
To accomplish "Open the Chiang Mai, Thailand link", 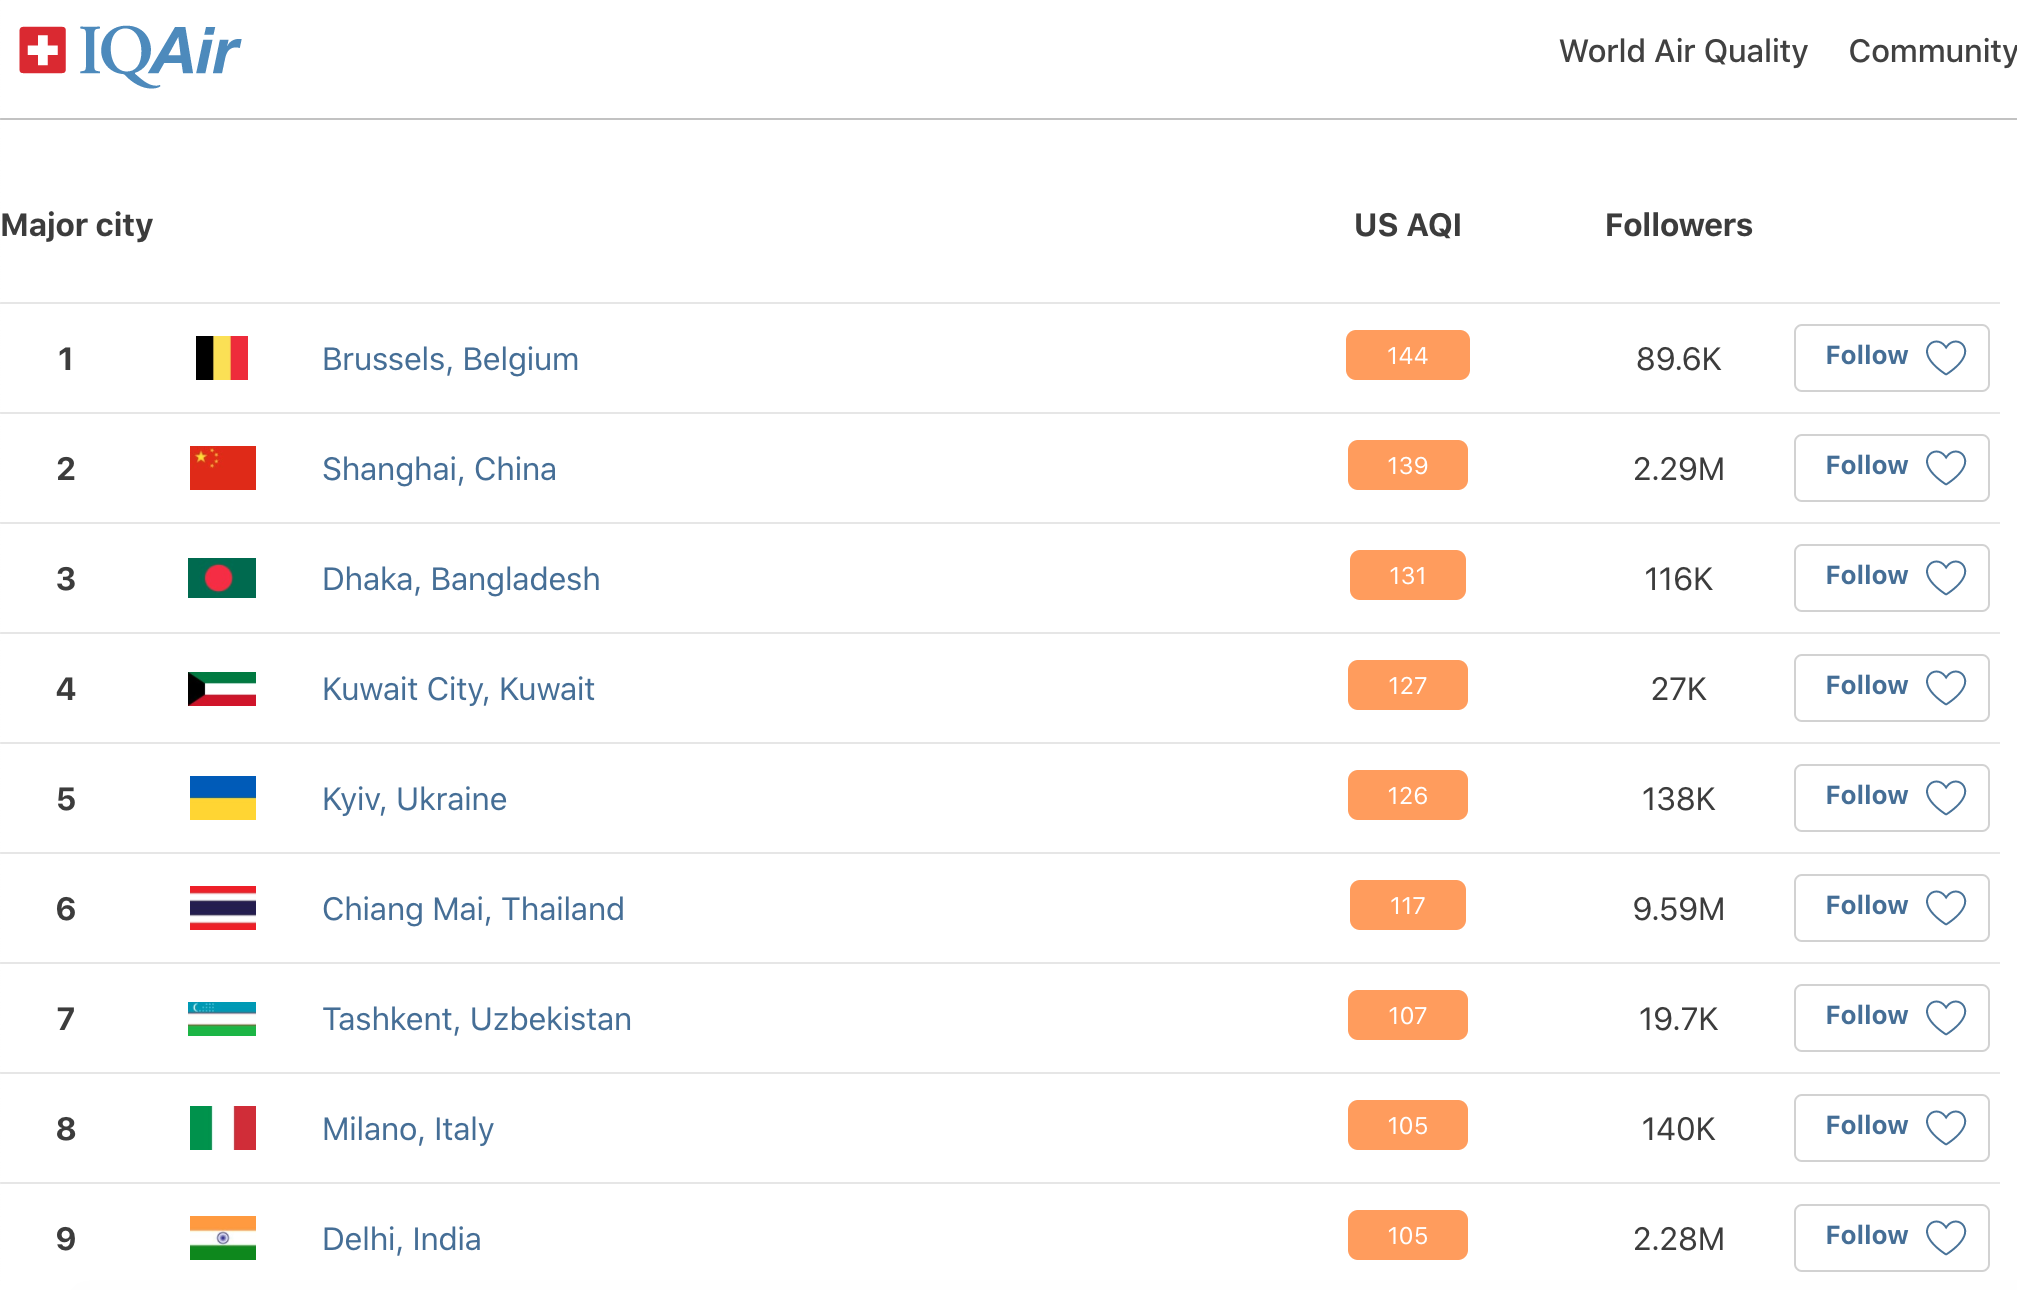I will (x=473, y=909).
